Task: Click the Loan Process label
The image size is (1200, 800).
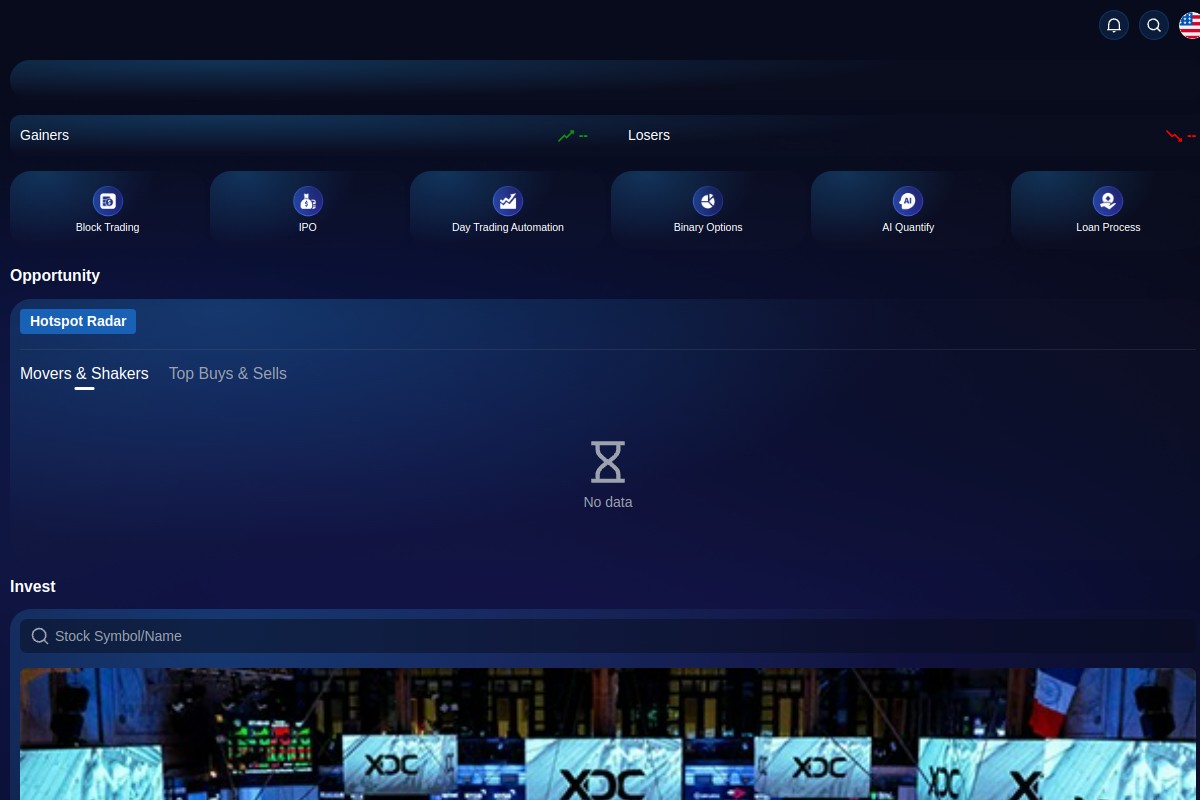Action: click(x=1108, y=227)
